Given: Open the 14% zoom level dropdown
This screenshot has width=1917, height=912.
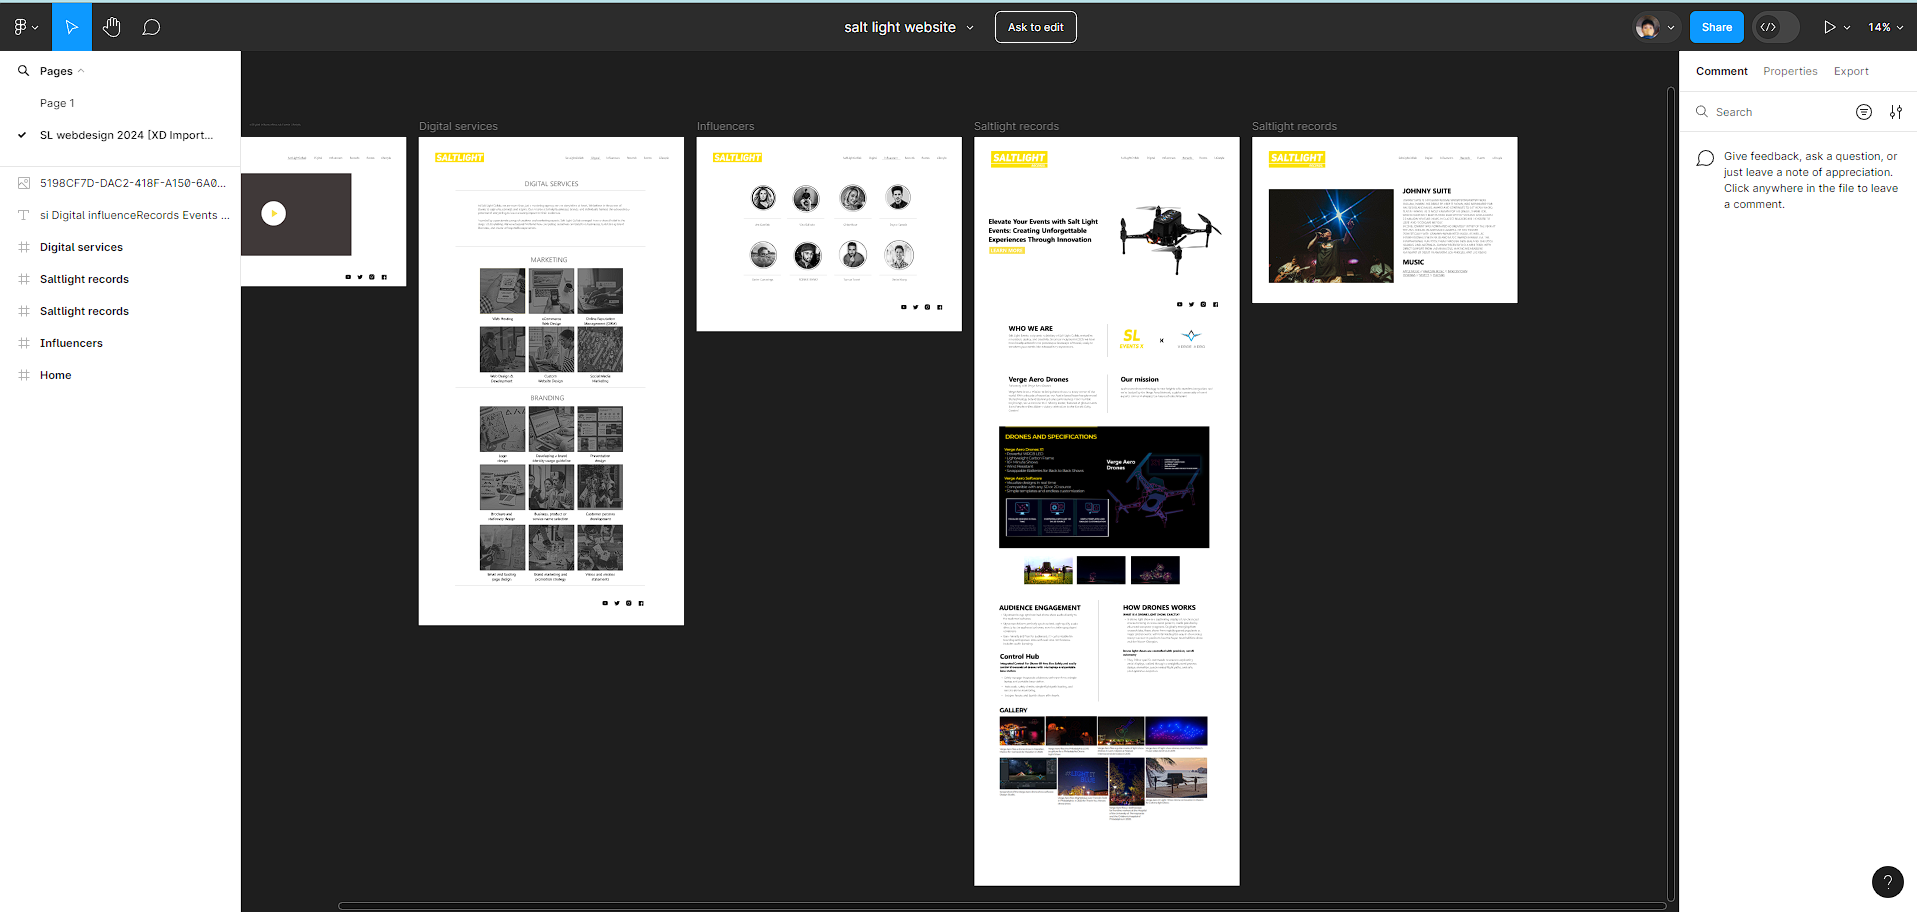Looking at the screenshot, I should 1886,27.
